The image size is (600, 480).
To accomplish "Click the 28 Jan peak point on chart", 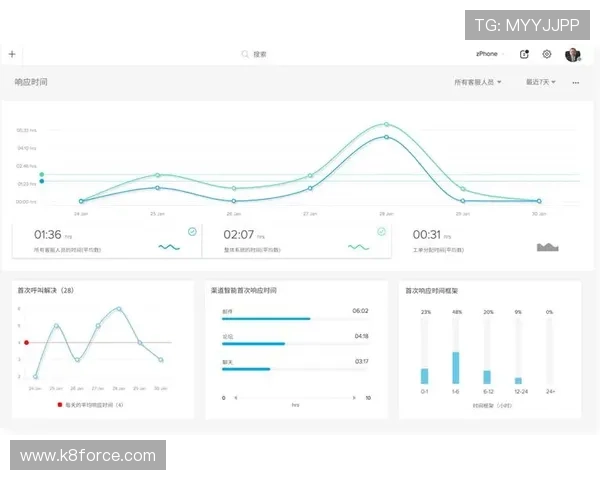I will pyautogui.click(x=386, y=125).
